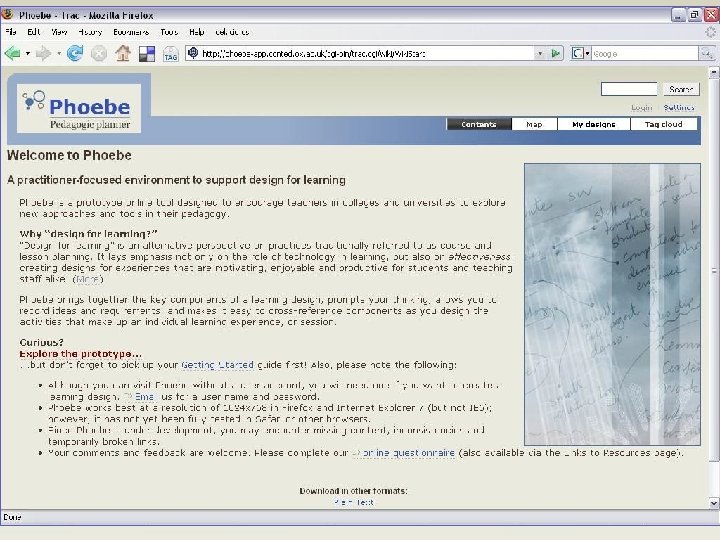Click the activity throbber icon at top right
Viewport: 720px width, 540px height.
pyautogui.click(x=711, y=32)
